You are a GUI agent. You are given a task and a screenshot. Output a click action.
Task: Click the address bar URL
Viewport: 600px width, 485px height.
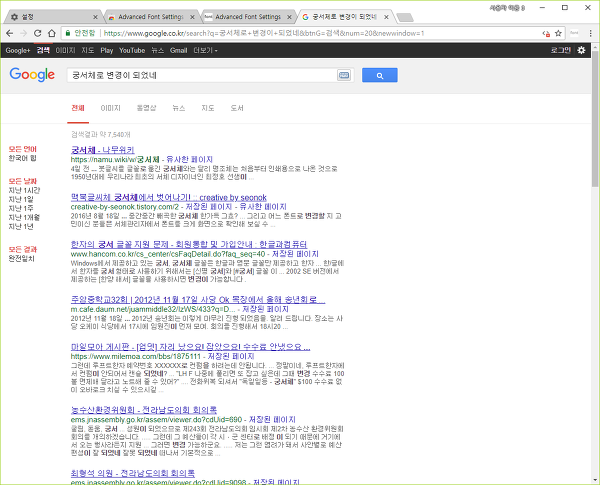click(264, 33)
